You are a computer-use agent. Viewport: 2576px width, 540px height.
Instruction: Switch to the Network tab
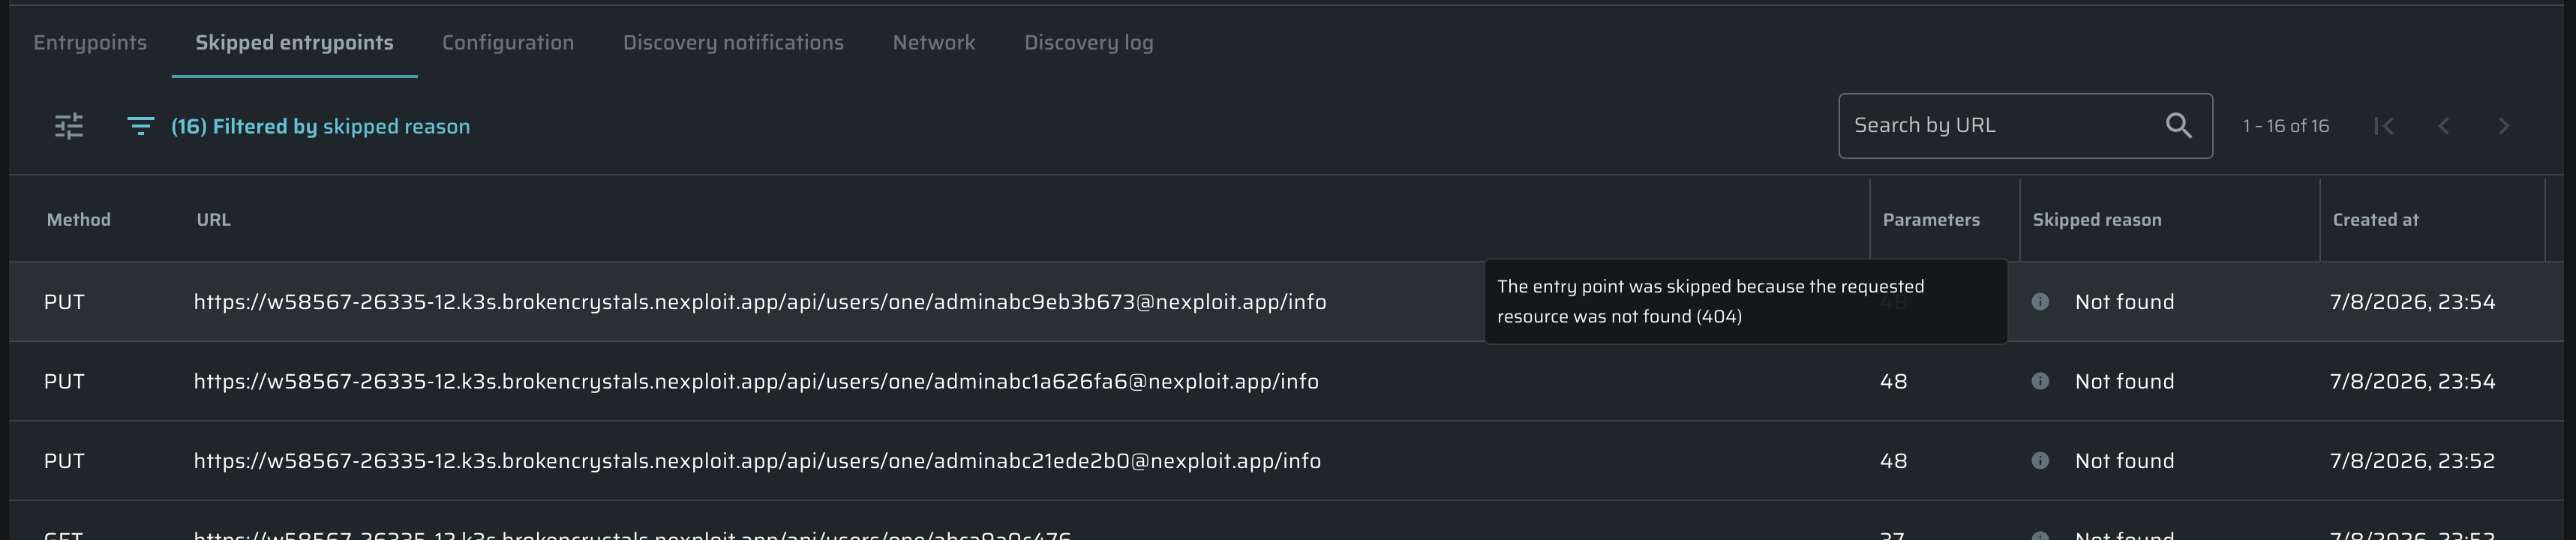(934, 43)
